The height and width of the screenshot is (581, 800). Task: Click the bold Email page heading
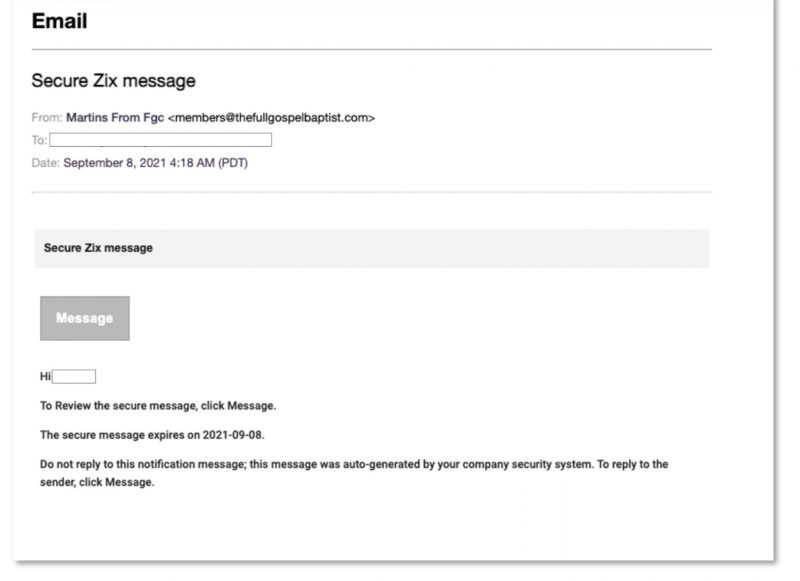pyautogui.click(x=59, y=21)
